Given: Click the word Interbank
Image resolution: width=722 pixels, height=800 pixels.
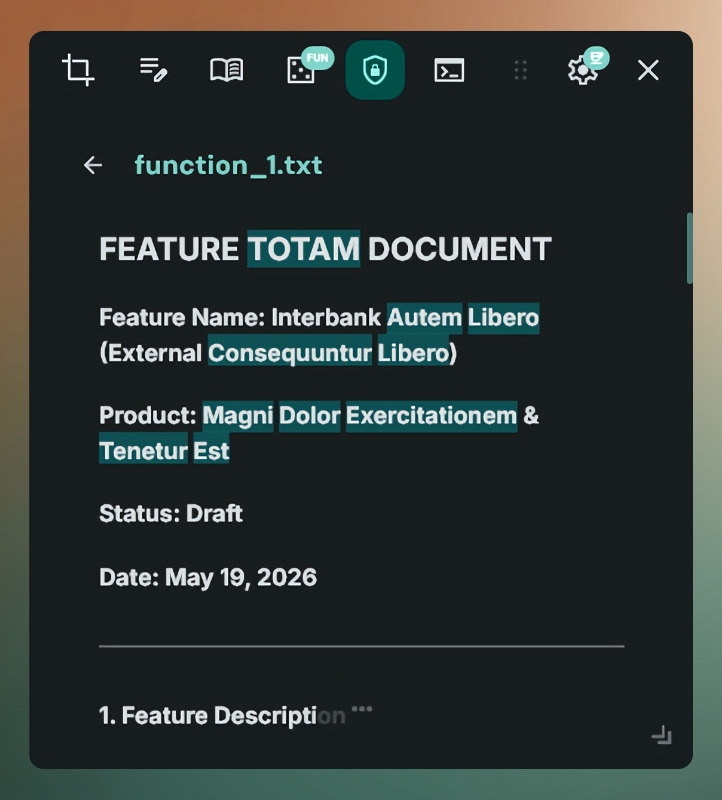Looking at the screenshot, I should 326,318.
